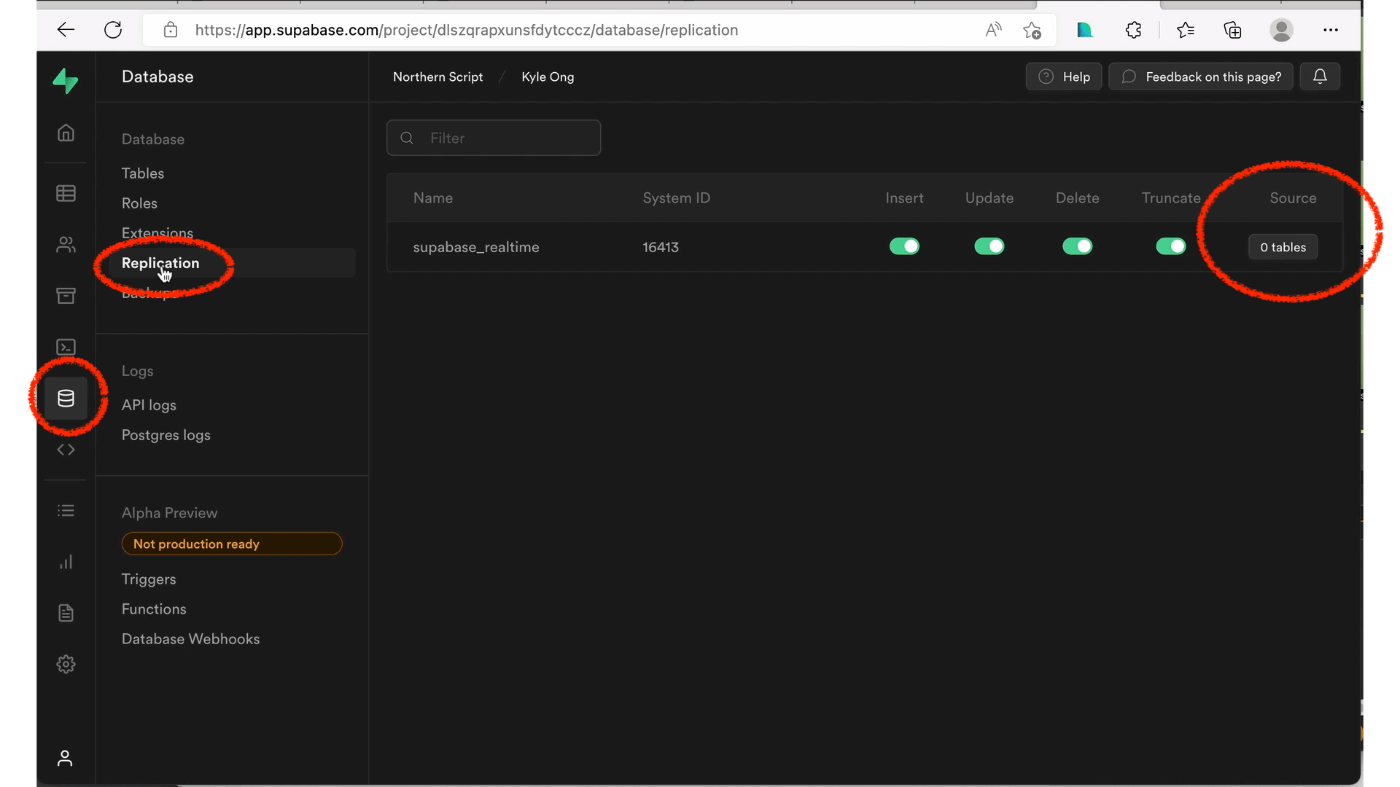Screen dimensions: 1400x787
Task: Click the Supabase logo icon
Action: [66, 81]
